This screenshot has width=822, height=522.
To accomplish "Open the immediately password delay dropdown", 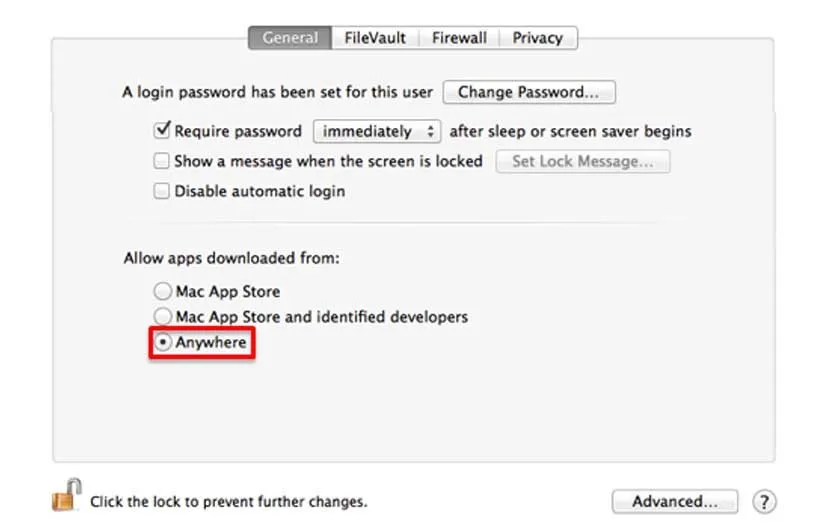I will point(376,131).
